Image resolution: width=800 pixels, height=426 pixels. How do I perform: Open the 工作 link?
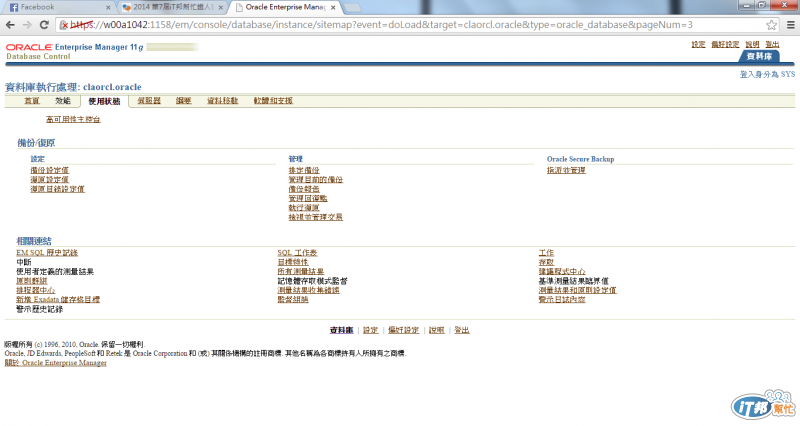click(546, 253)
